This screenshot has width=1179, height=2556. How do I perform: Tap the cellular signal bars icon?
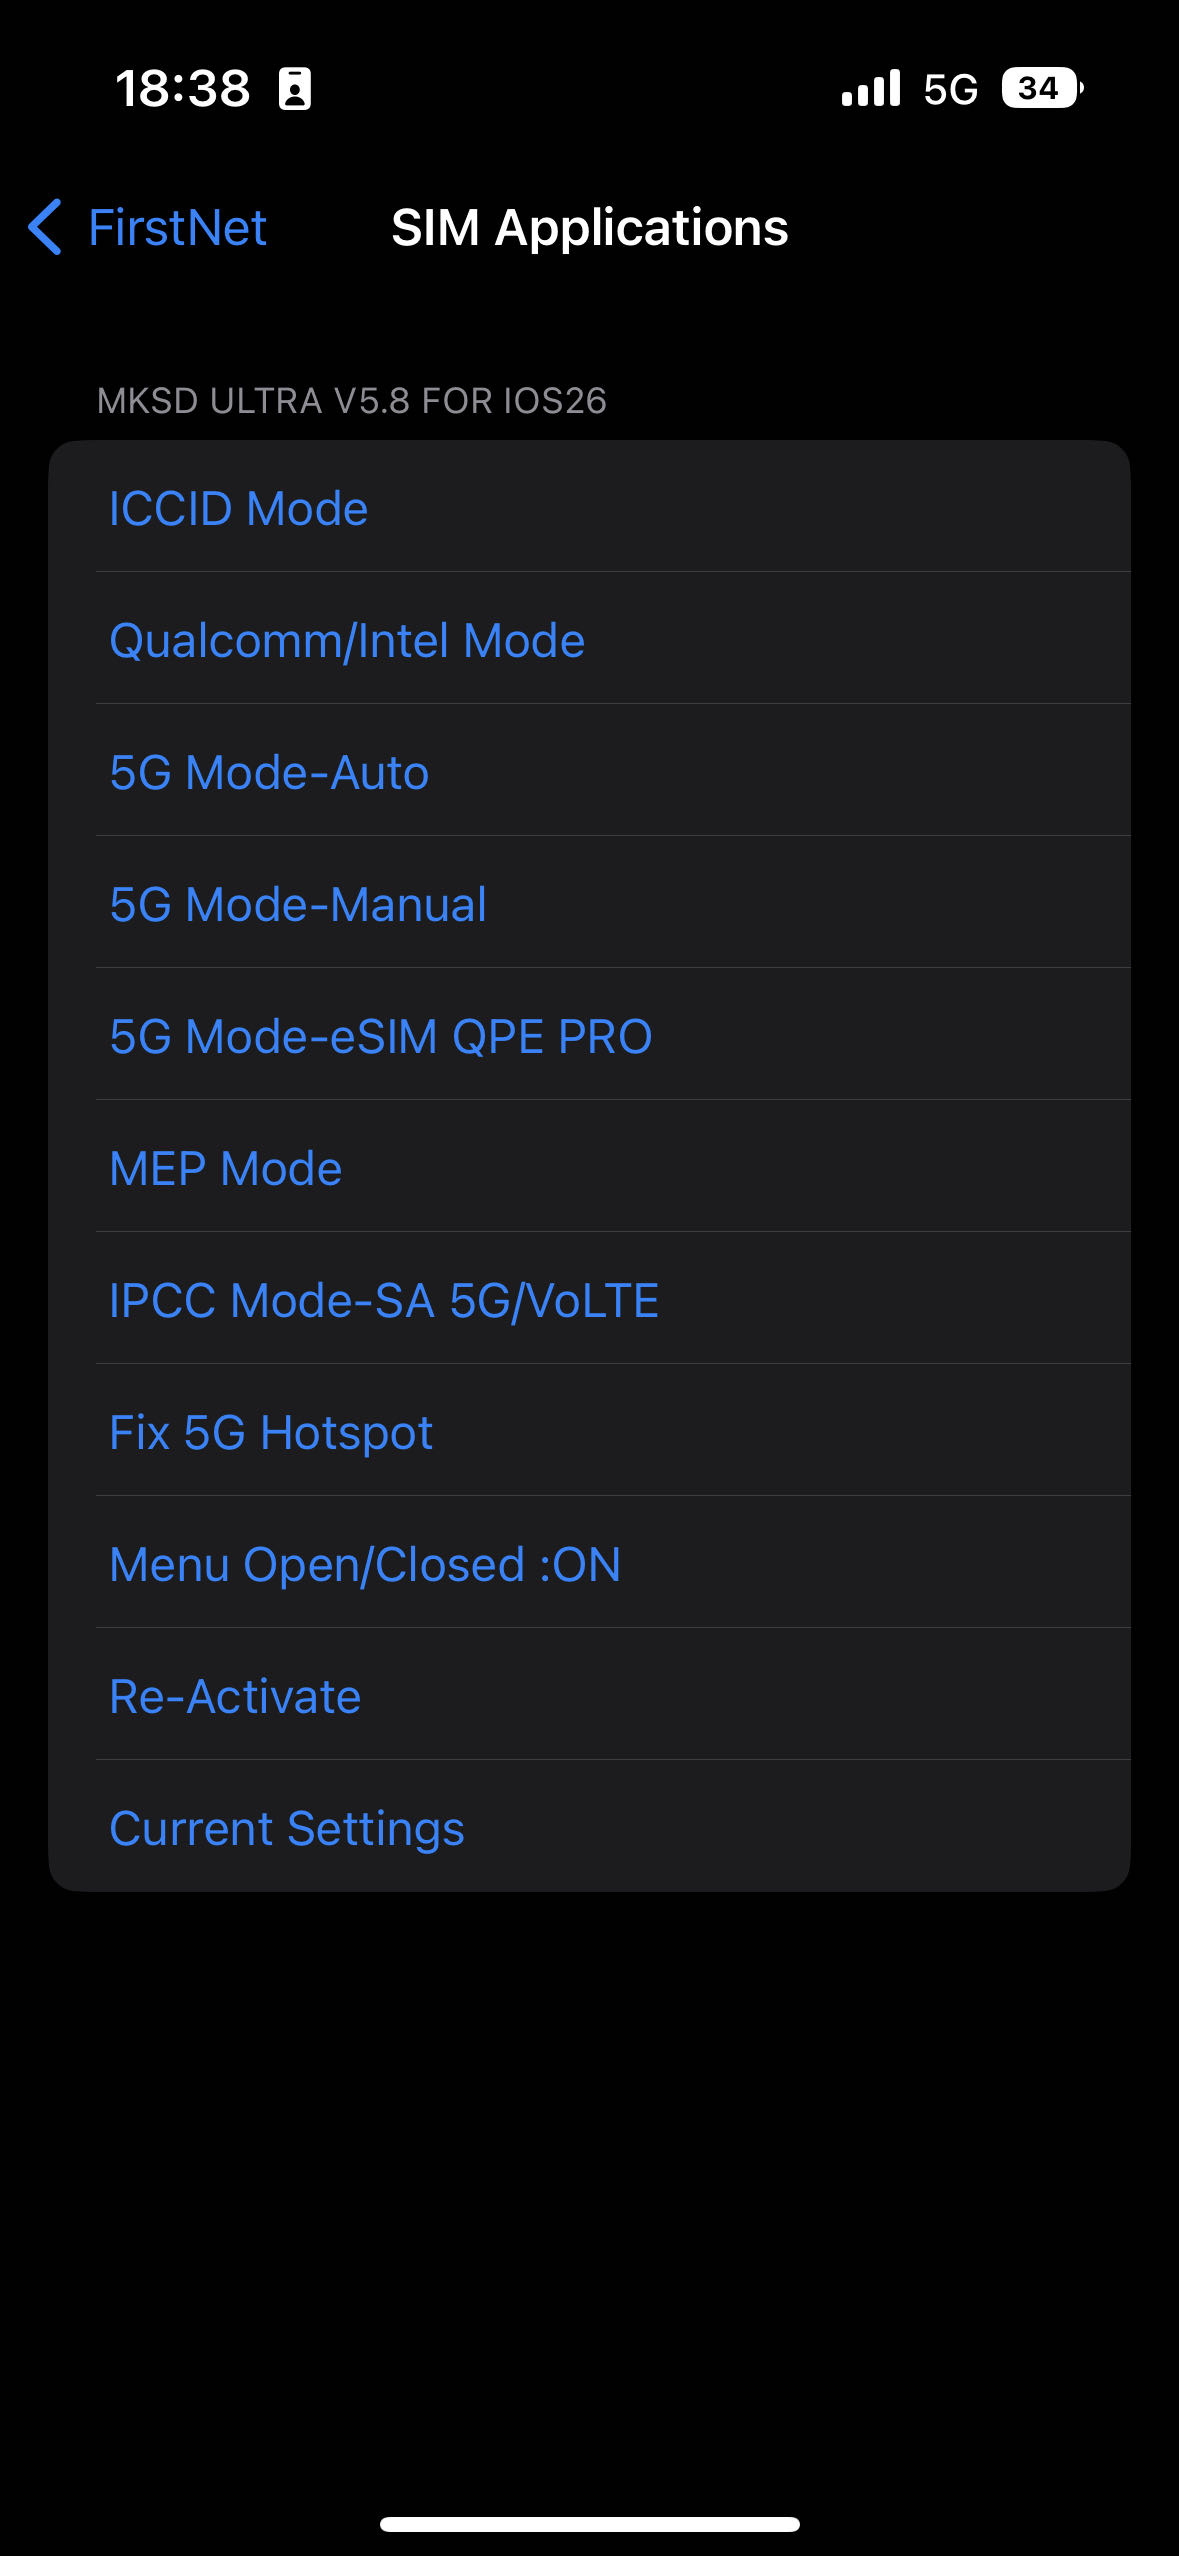point(870,88)
